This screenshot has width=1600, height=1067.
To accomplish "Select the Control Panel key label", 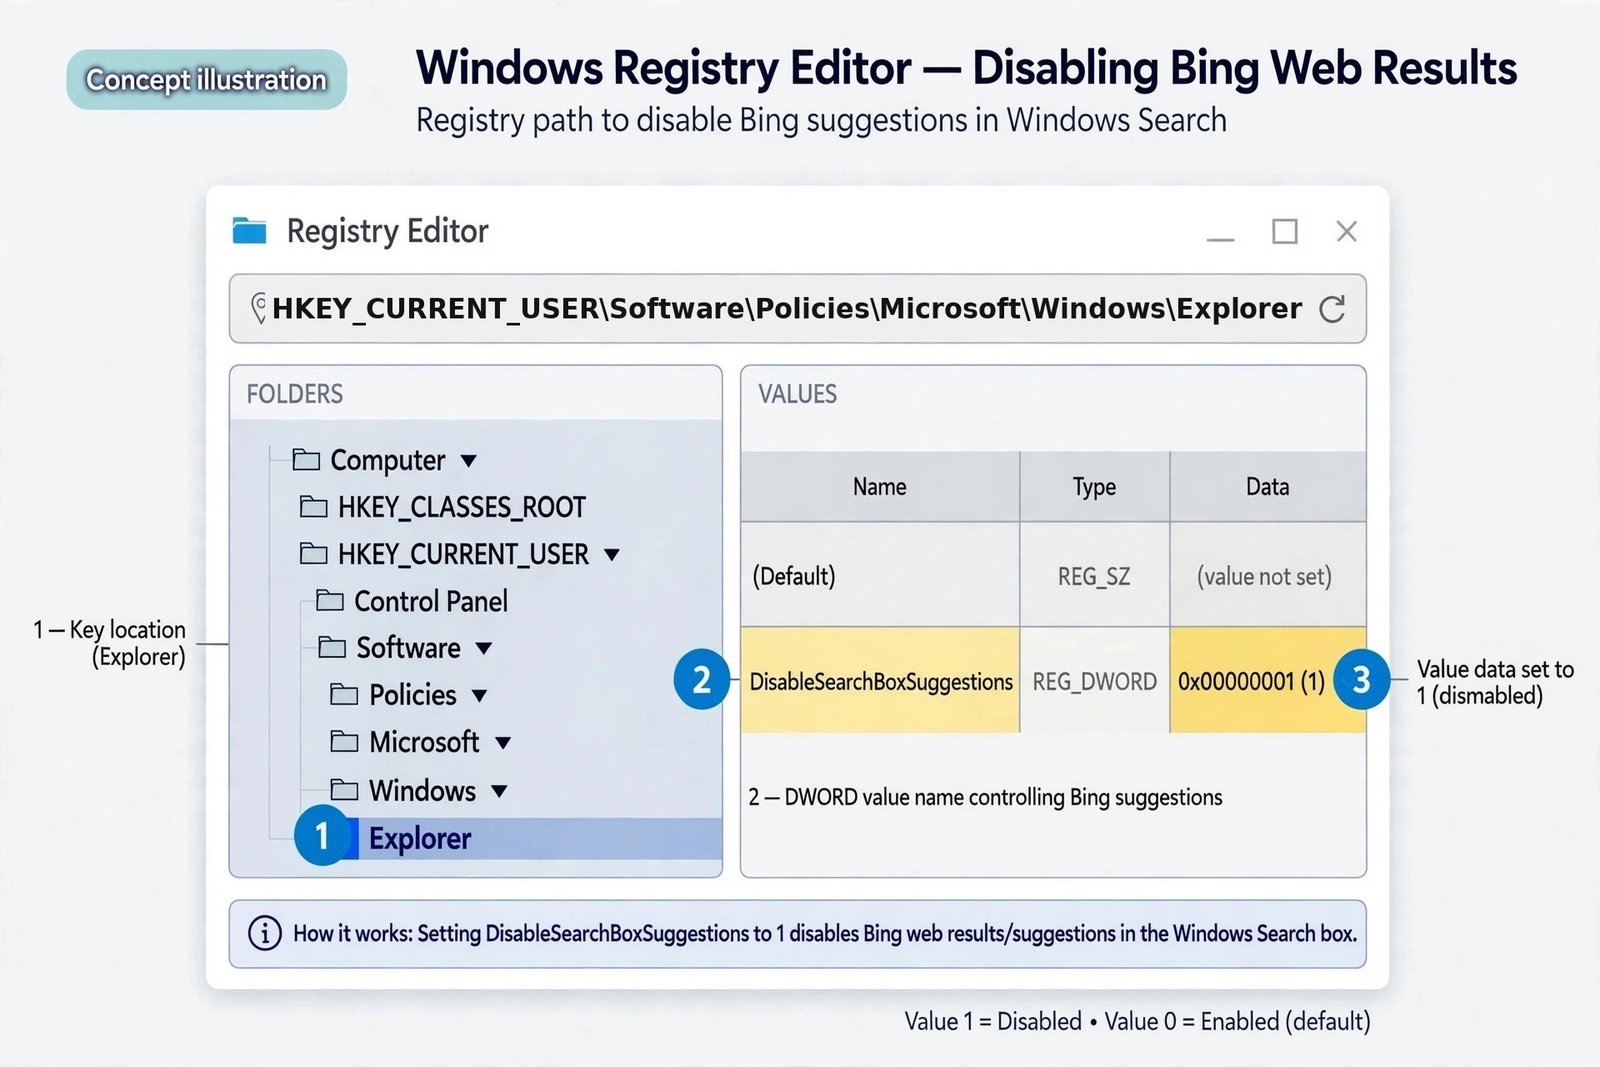I will coord(431,601).
